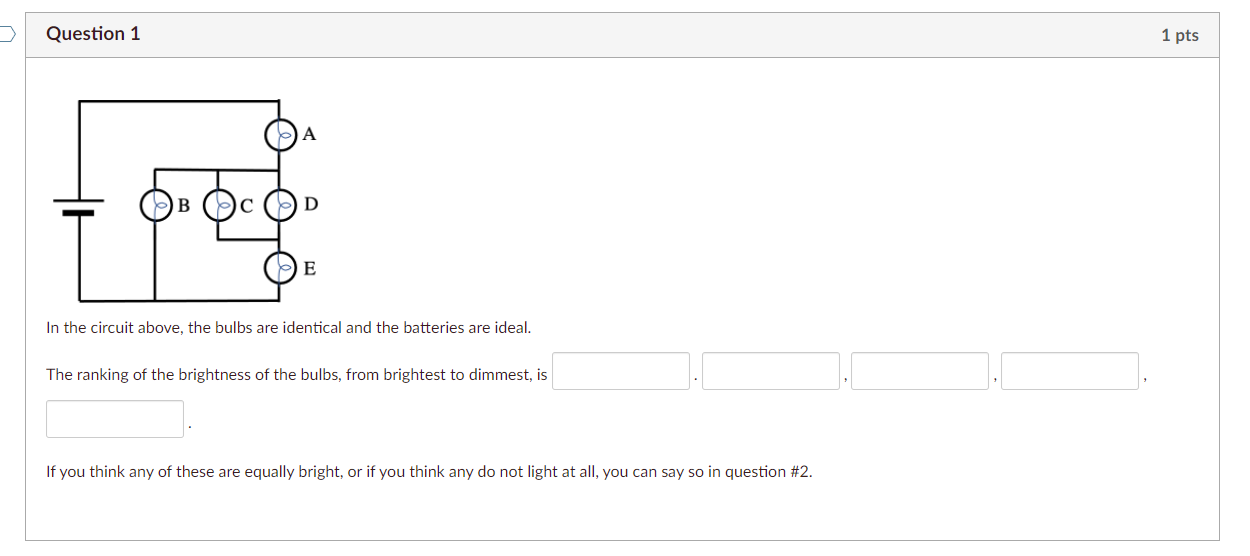The height and width of the screenshot is (556, 1250).
Task: Click bulb E symbol in circuit
Action: click(282, 267)
